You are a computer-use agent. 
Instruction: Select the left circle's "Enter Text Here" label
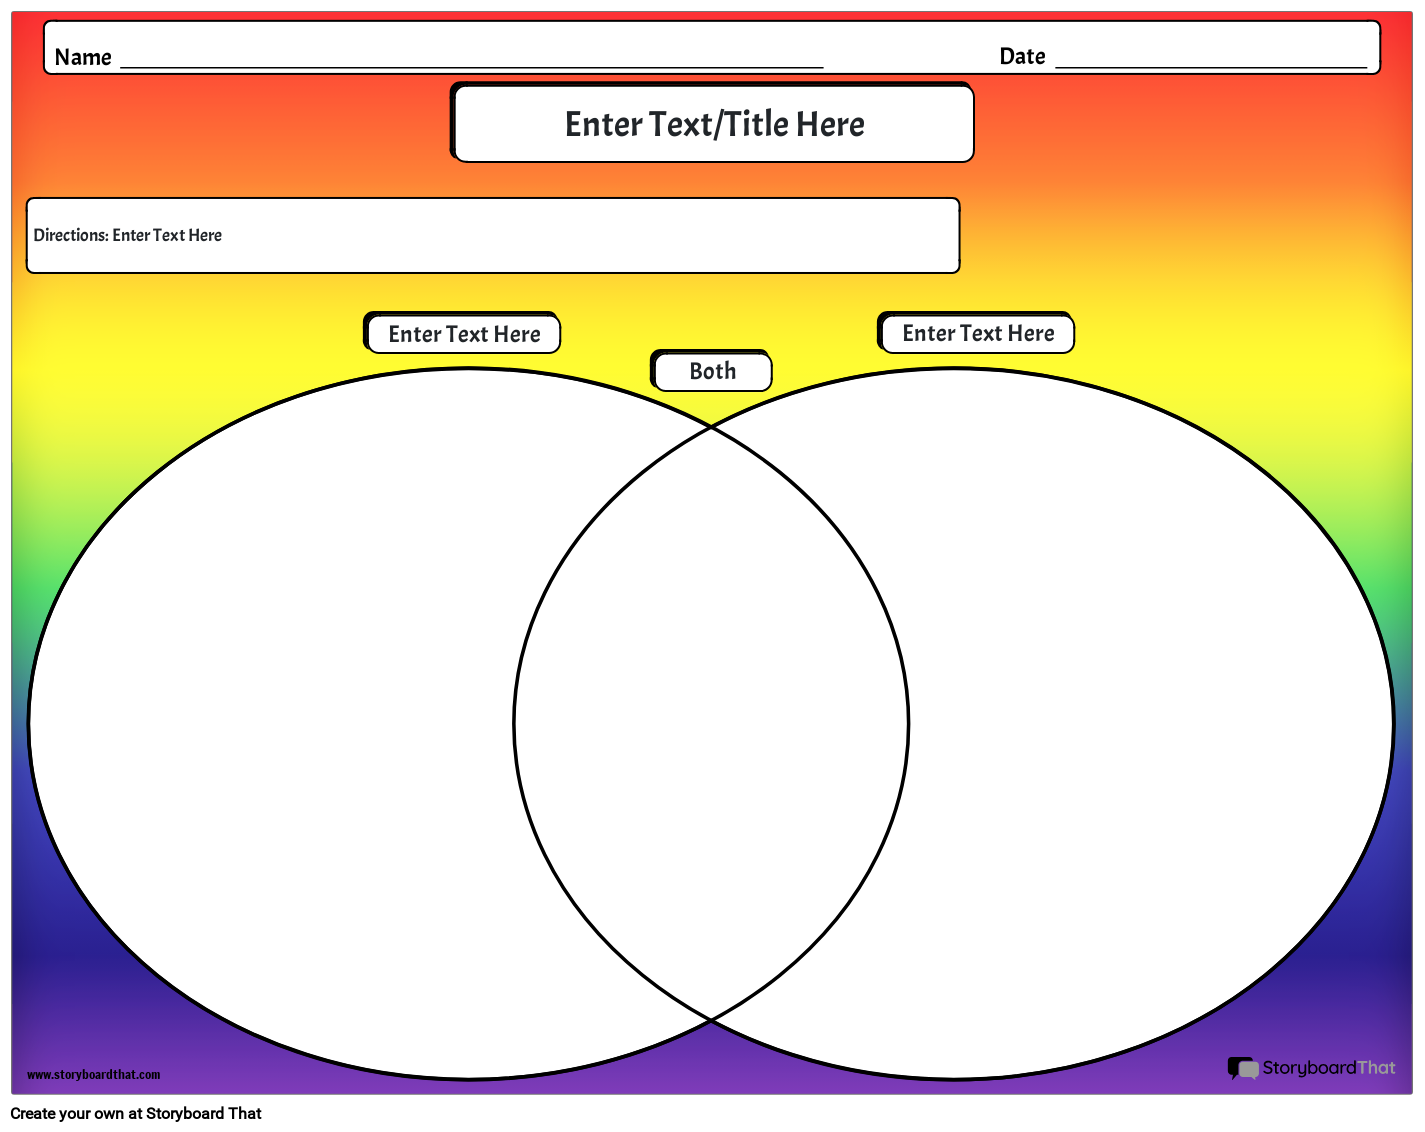click(463, 334)
